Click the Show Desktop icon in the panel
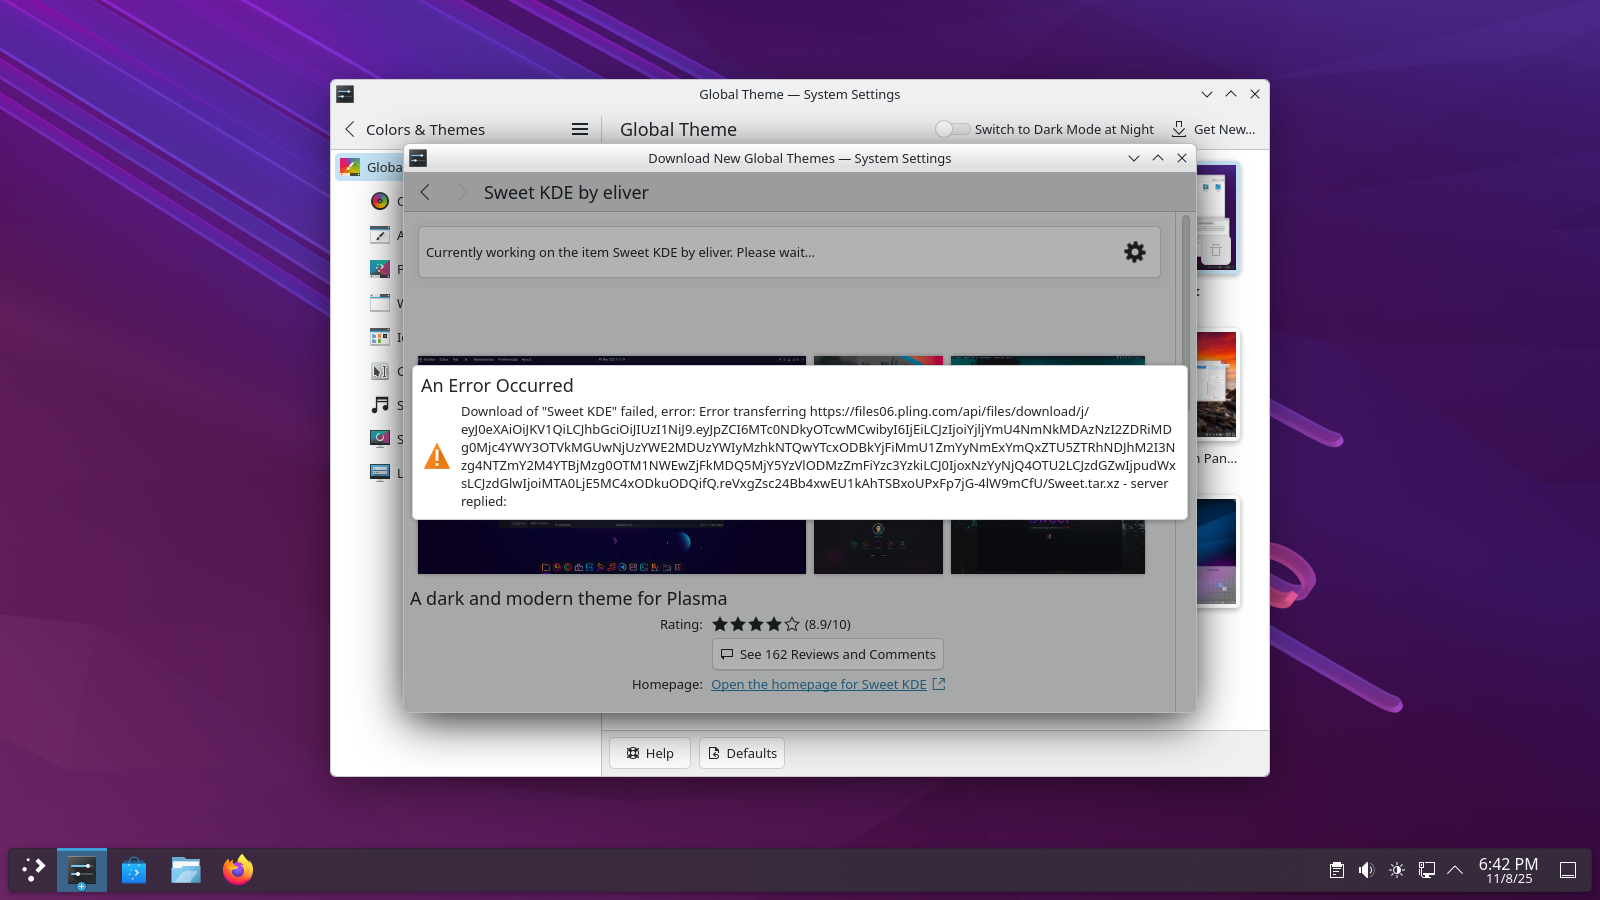 (x=1568, y=870)
